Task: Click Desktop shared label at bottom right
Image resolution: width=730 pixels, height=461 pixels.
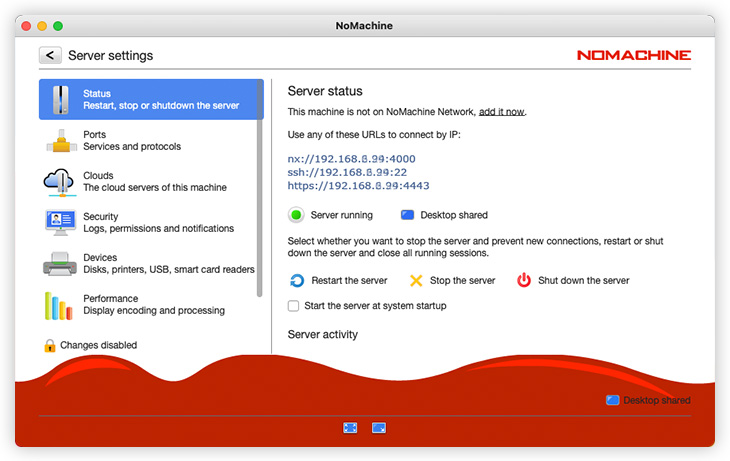Action: [x=656, y=400]
